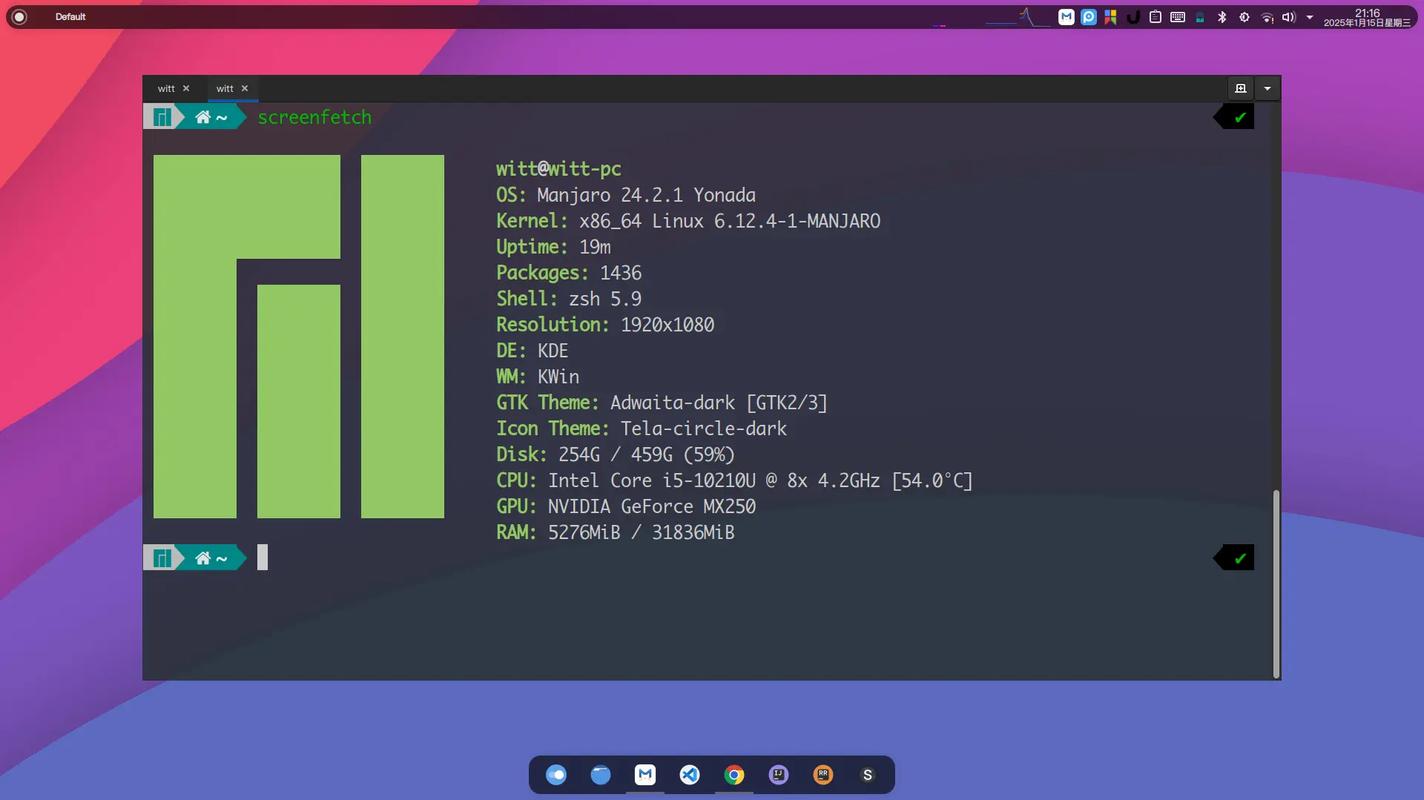Open the terminal window dropdown menu arrow
Image resolution: width=1424 pixels, height=800 pixels.
(1266, 88)
